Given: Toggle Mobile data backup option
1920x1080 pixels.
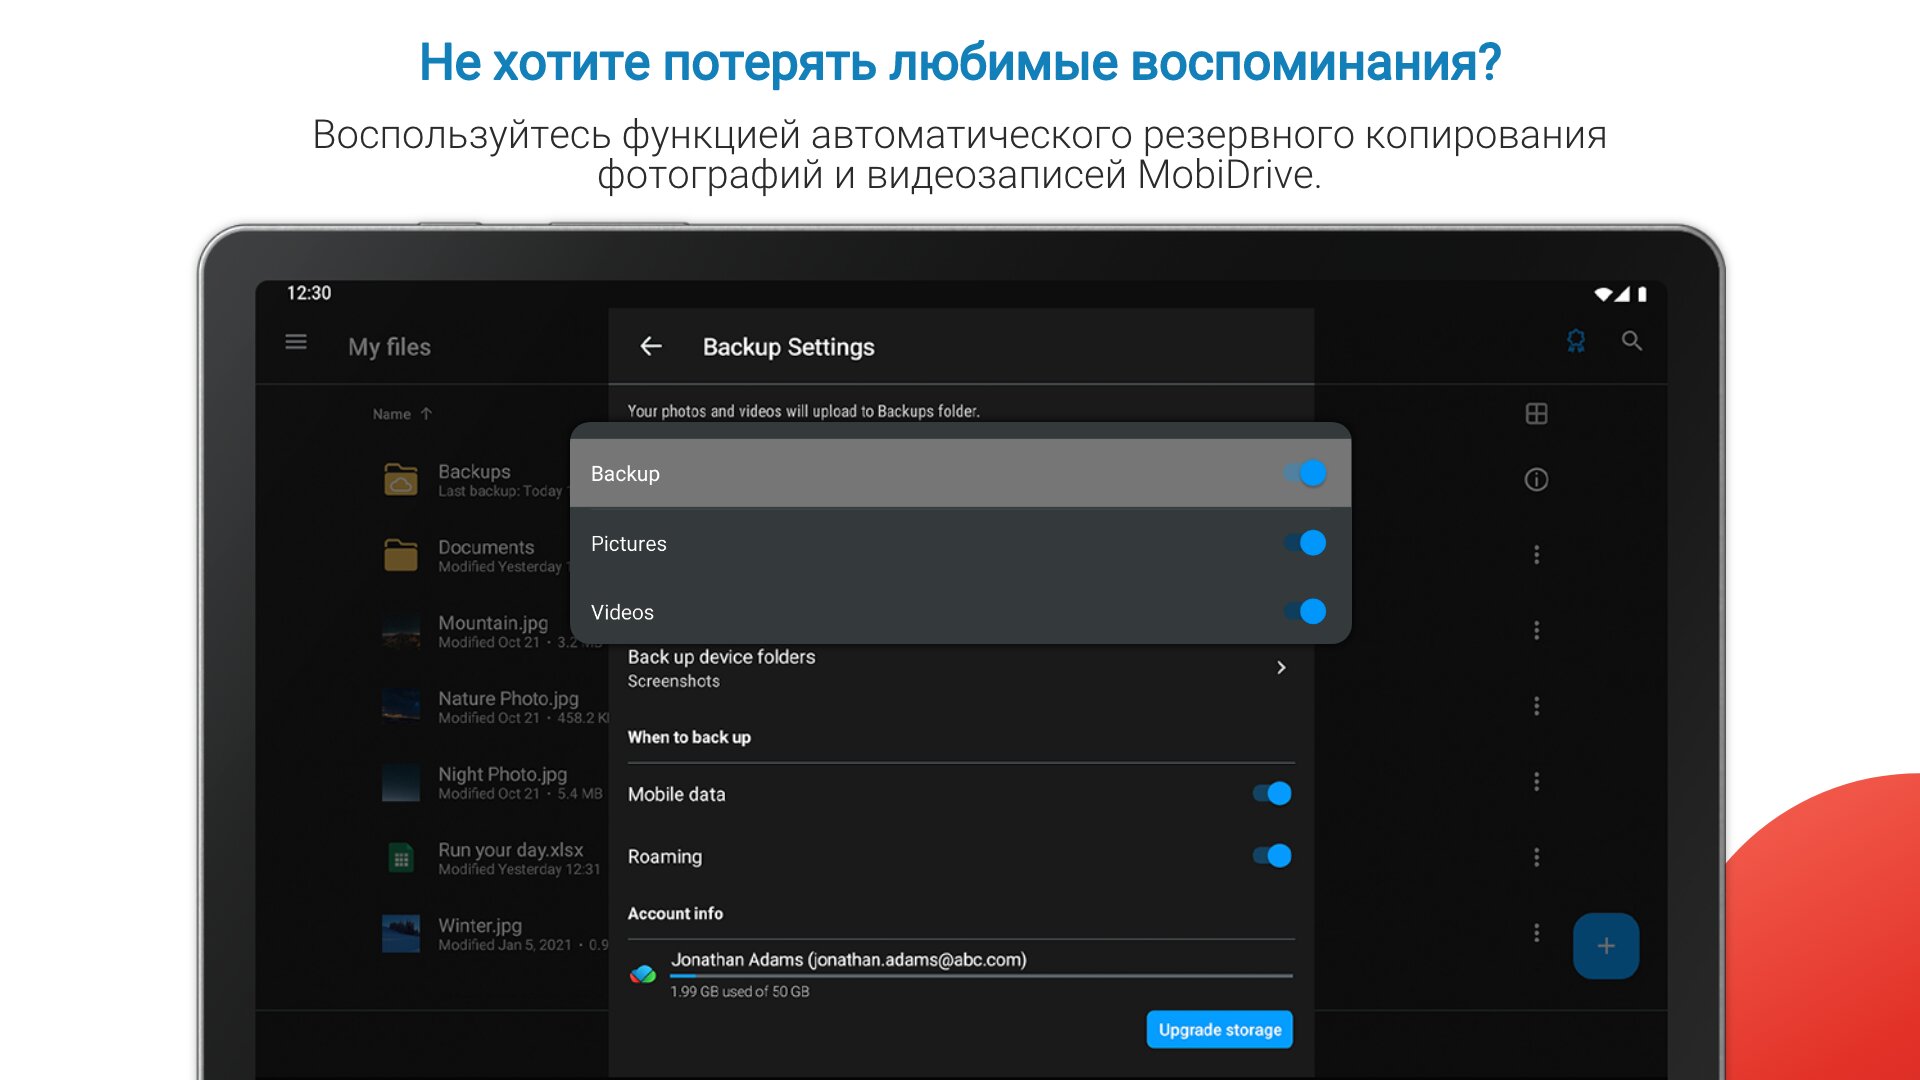Looking at the screenshot, I should (1272, 794).
